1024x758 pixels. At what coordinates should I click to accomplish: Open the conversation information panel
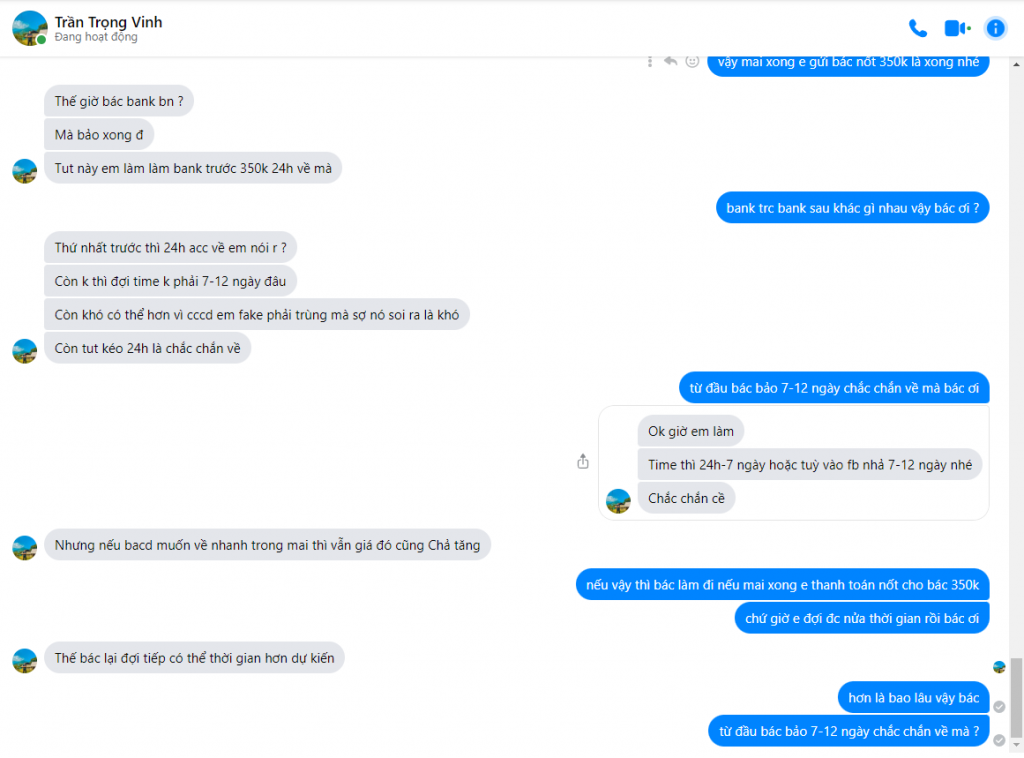(995, 28)
